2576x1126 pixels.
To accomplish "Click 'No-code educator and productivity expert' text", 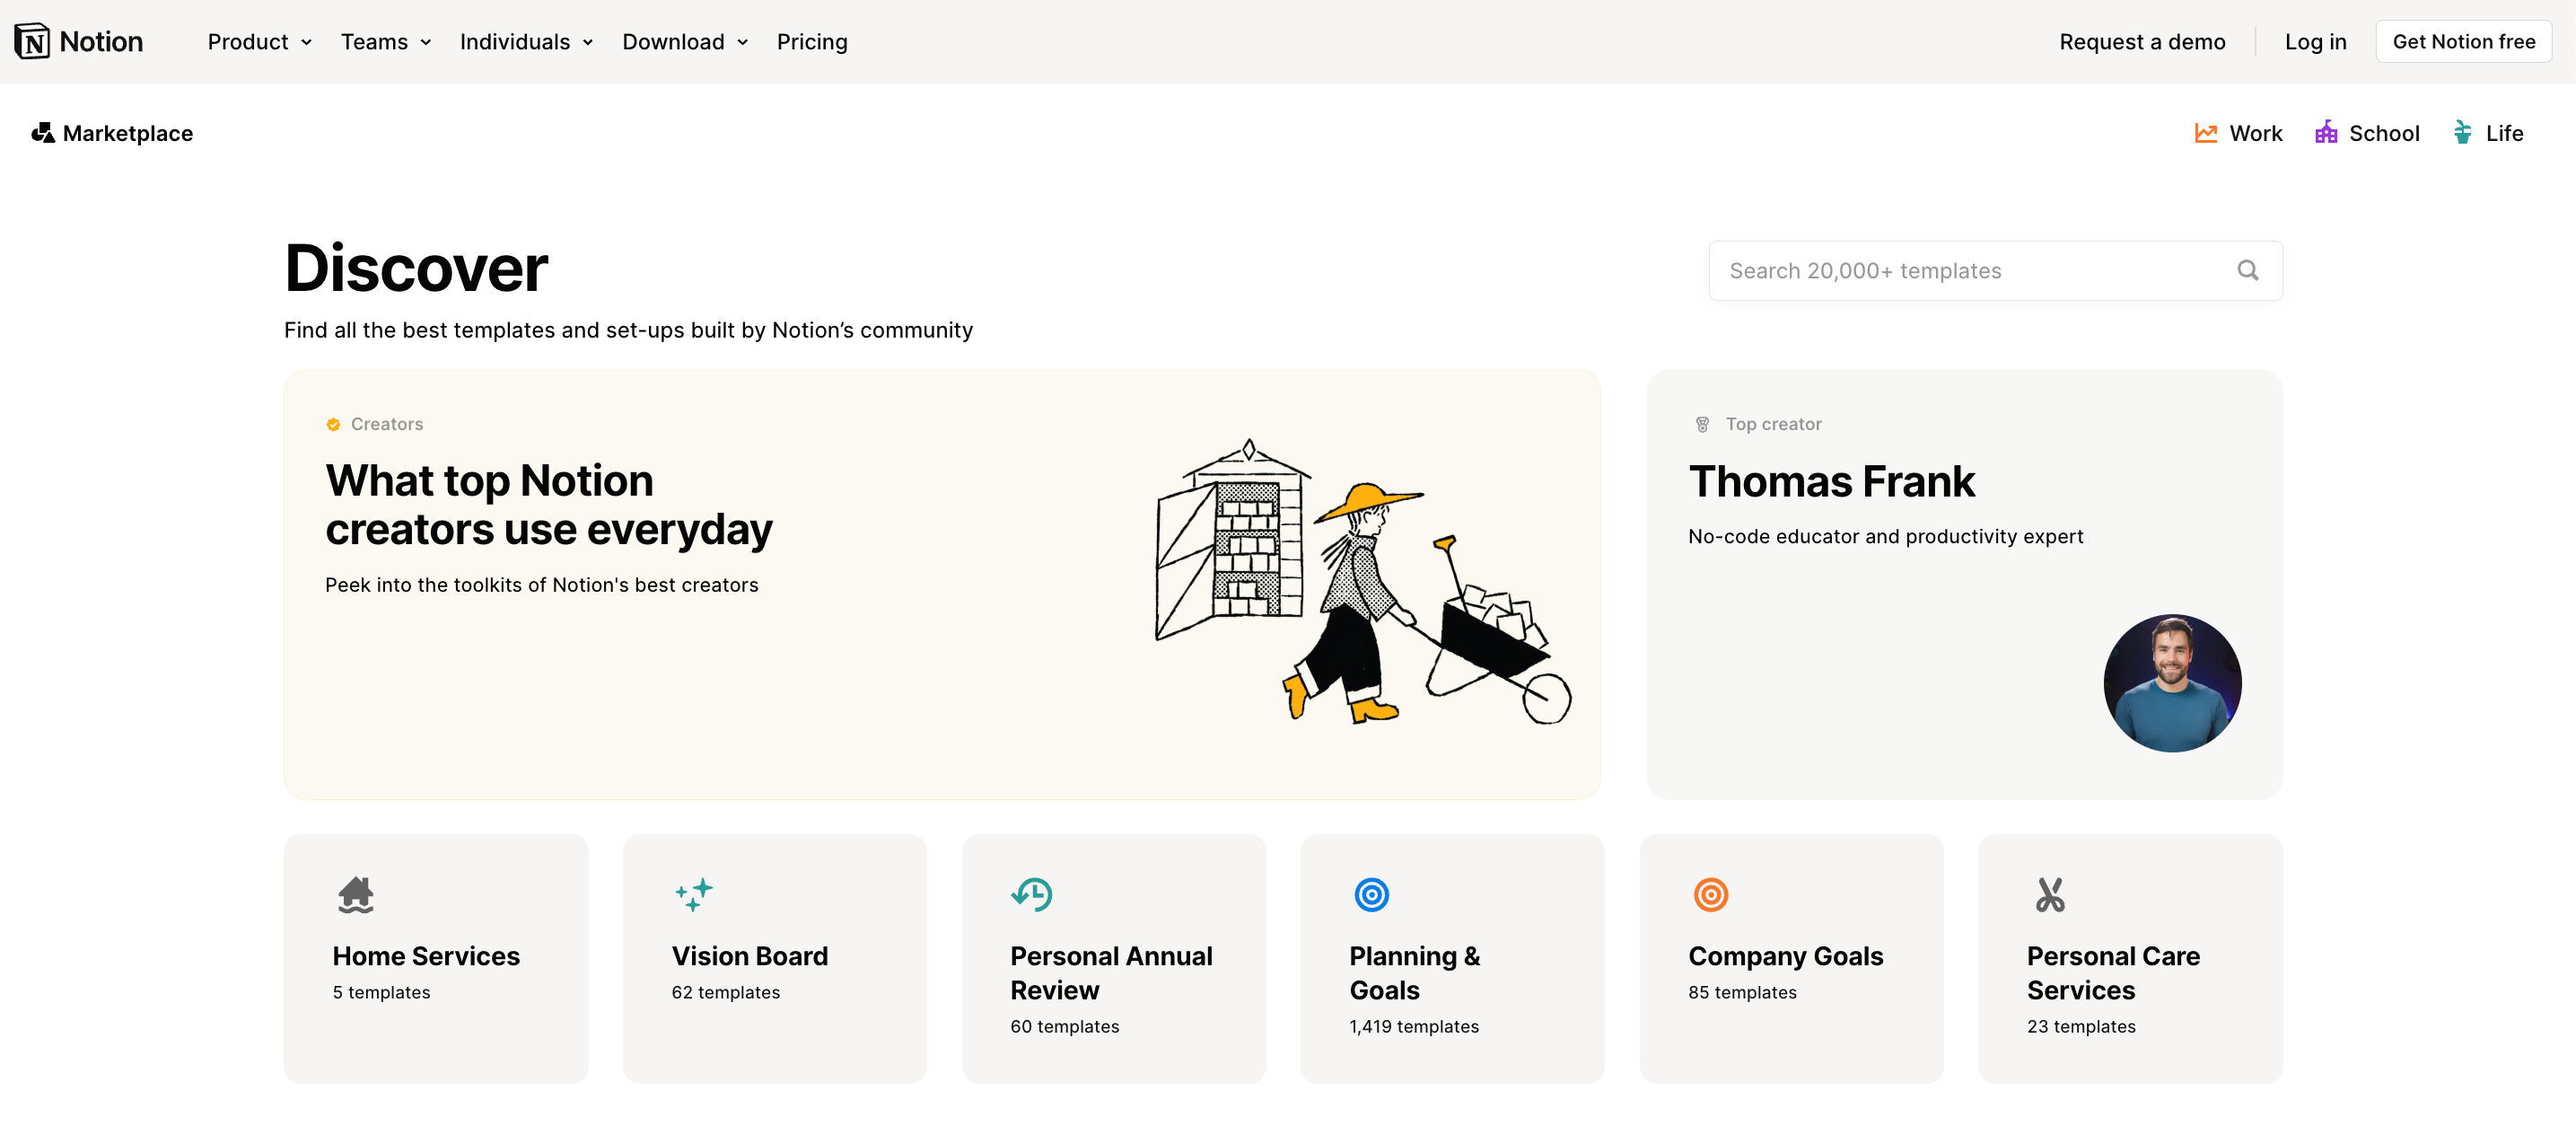I will click(x=1885, y=536).
